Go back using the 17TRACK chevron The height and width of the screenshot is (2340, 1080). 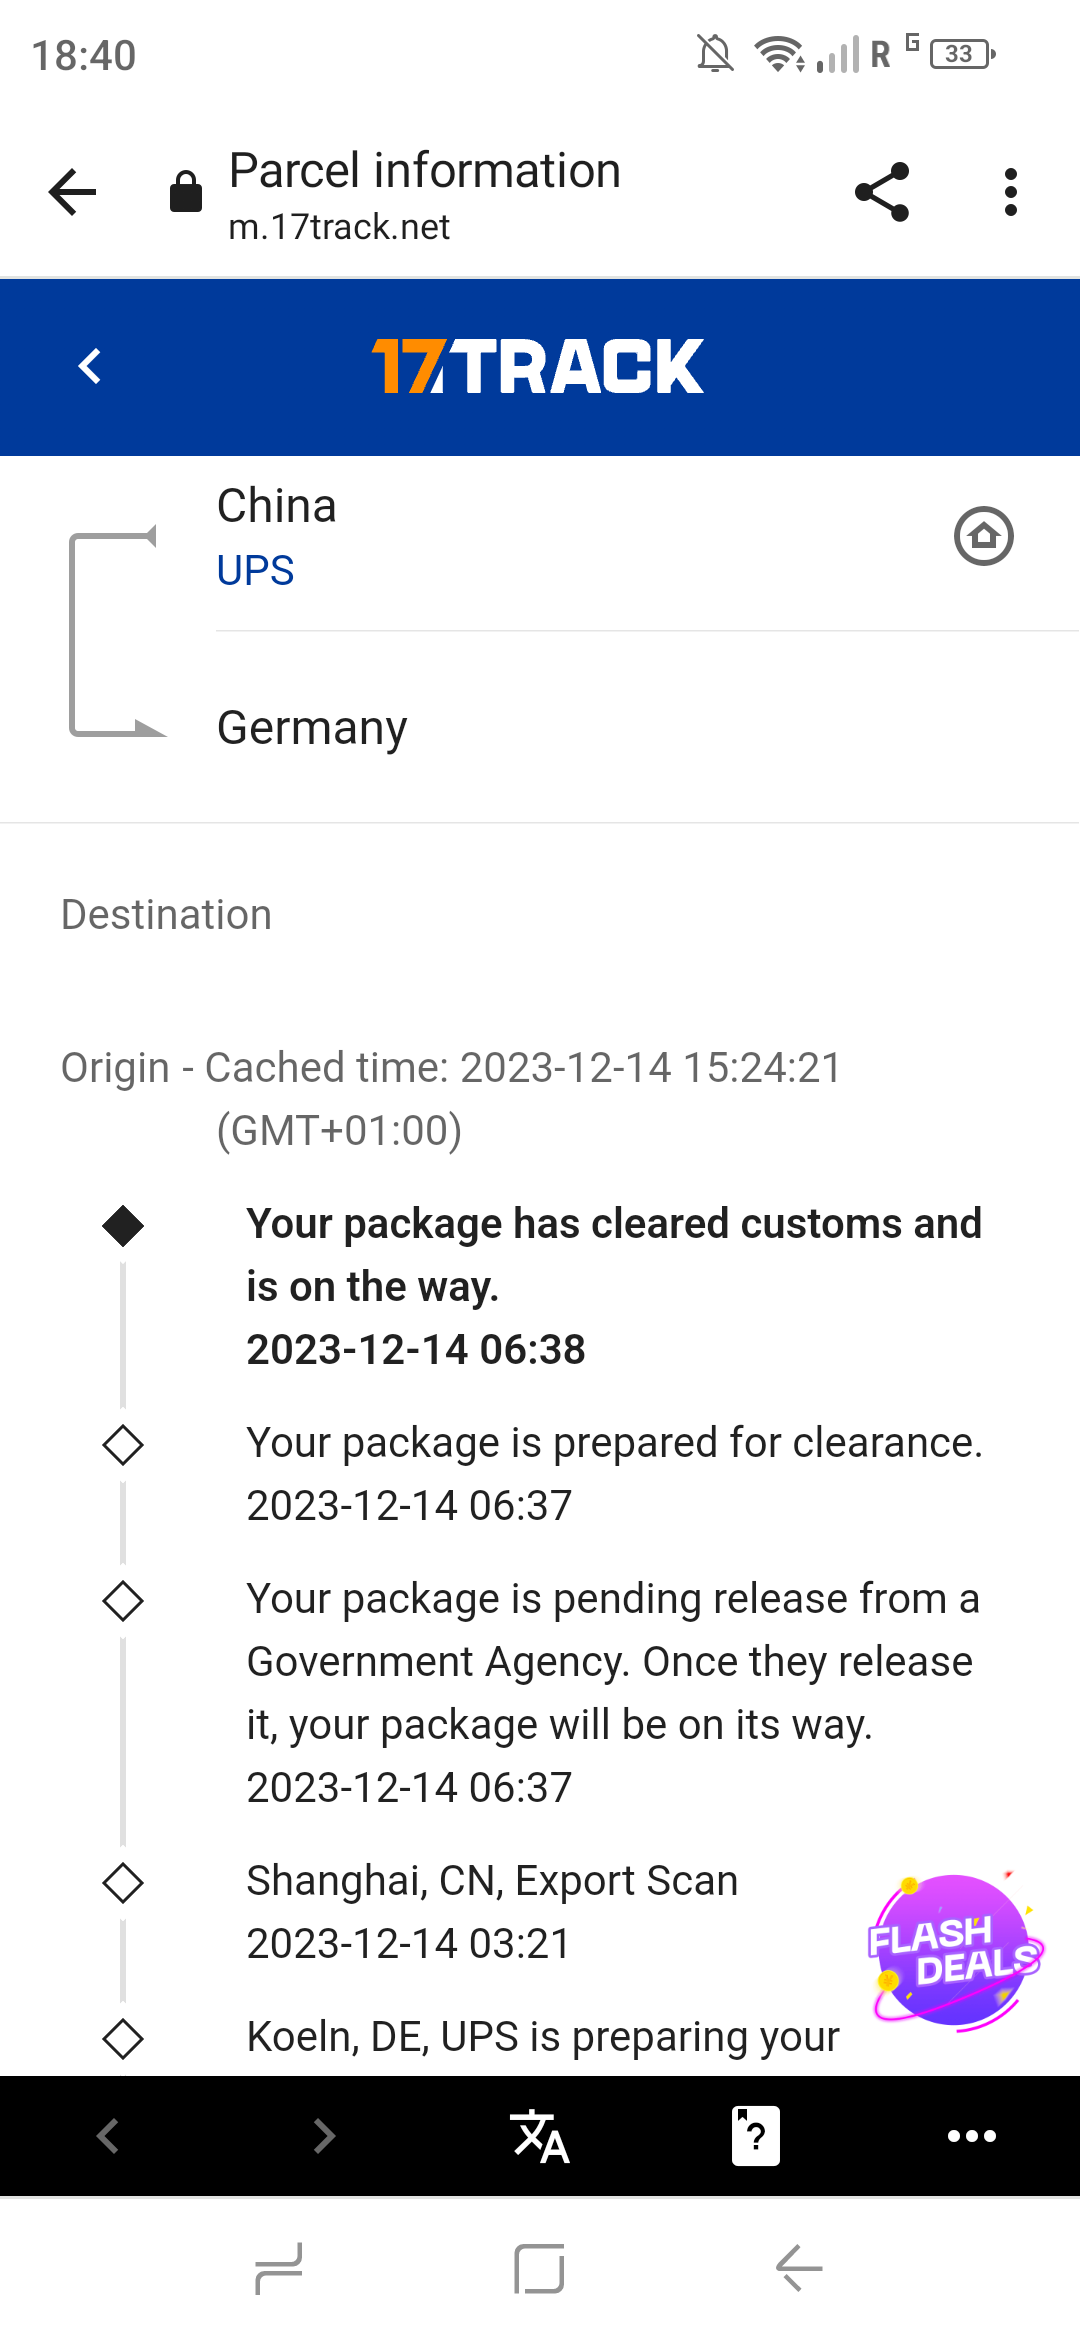pyautogui.click(x=90, y=366)
